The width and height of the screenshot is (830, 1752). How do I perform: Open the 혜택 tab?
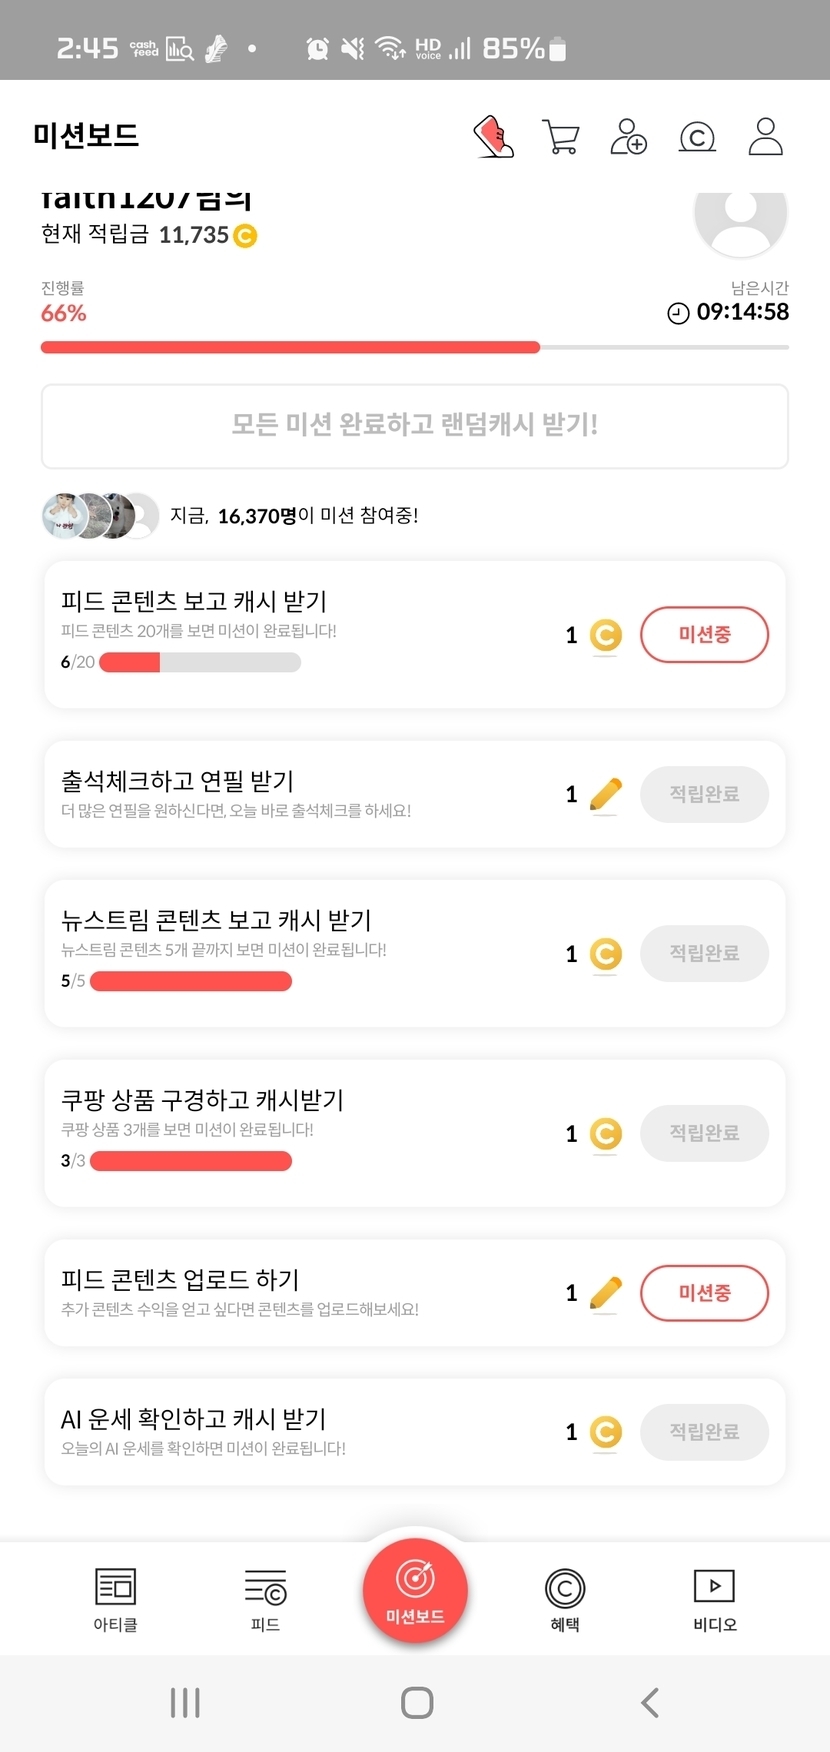pos(565,1599)
